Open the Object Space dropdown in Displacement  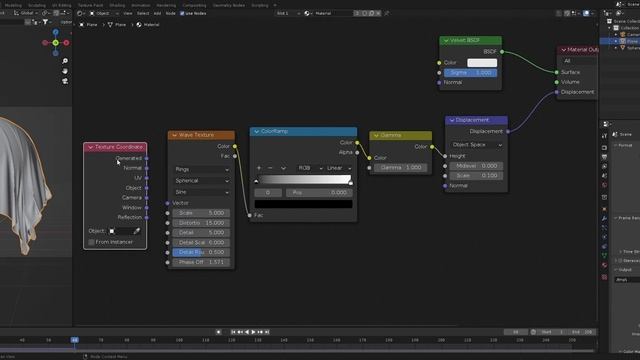[476, 144]
